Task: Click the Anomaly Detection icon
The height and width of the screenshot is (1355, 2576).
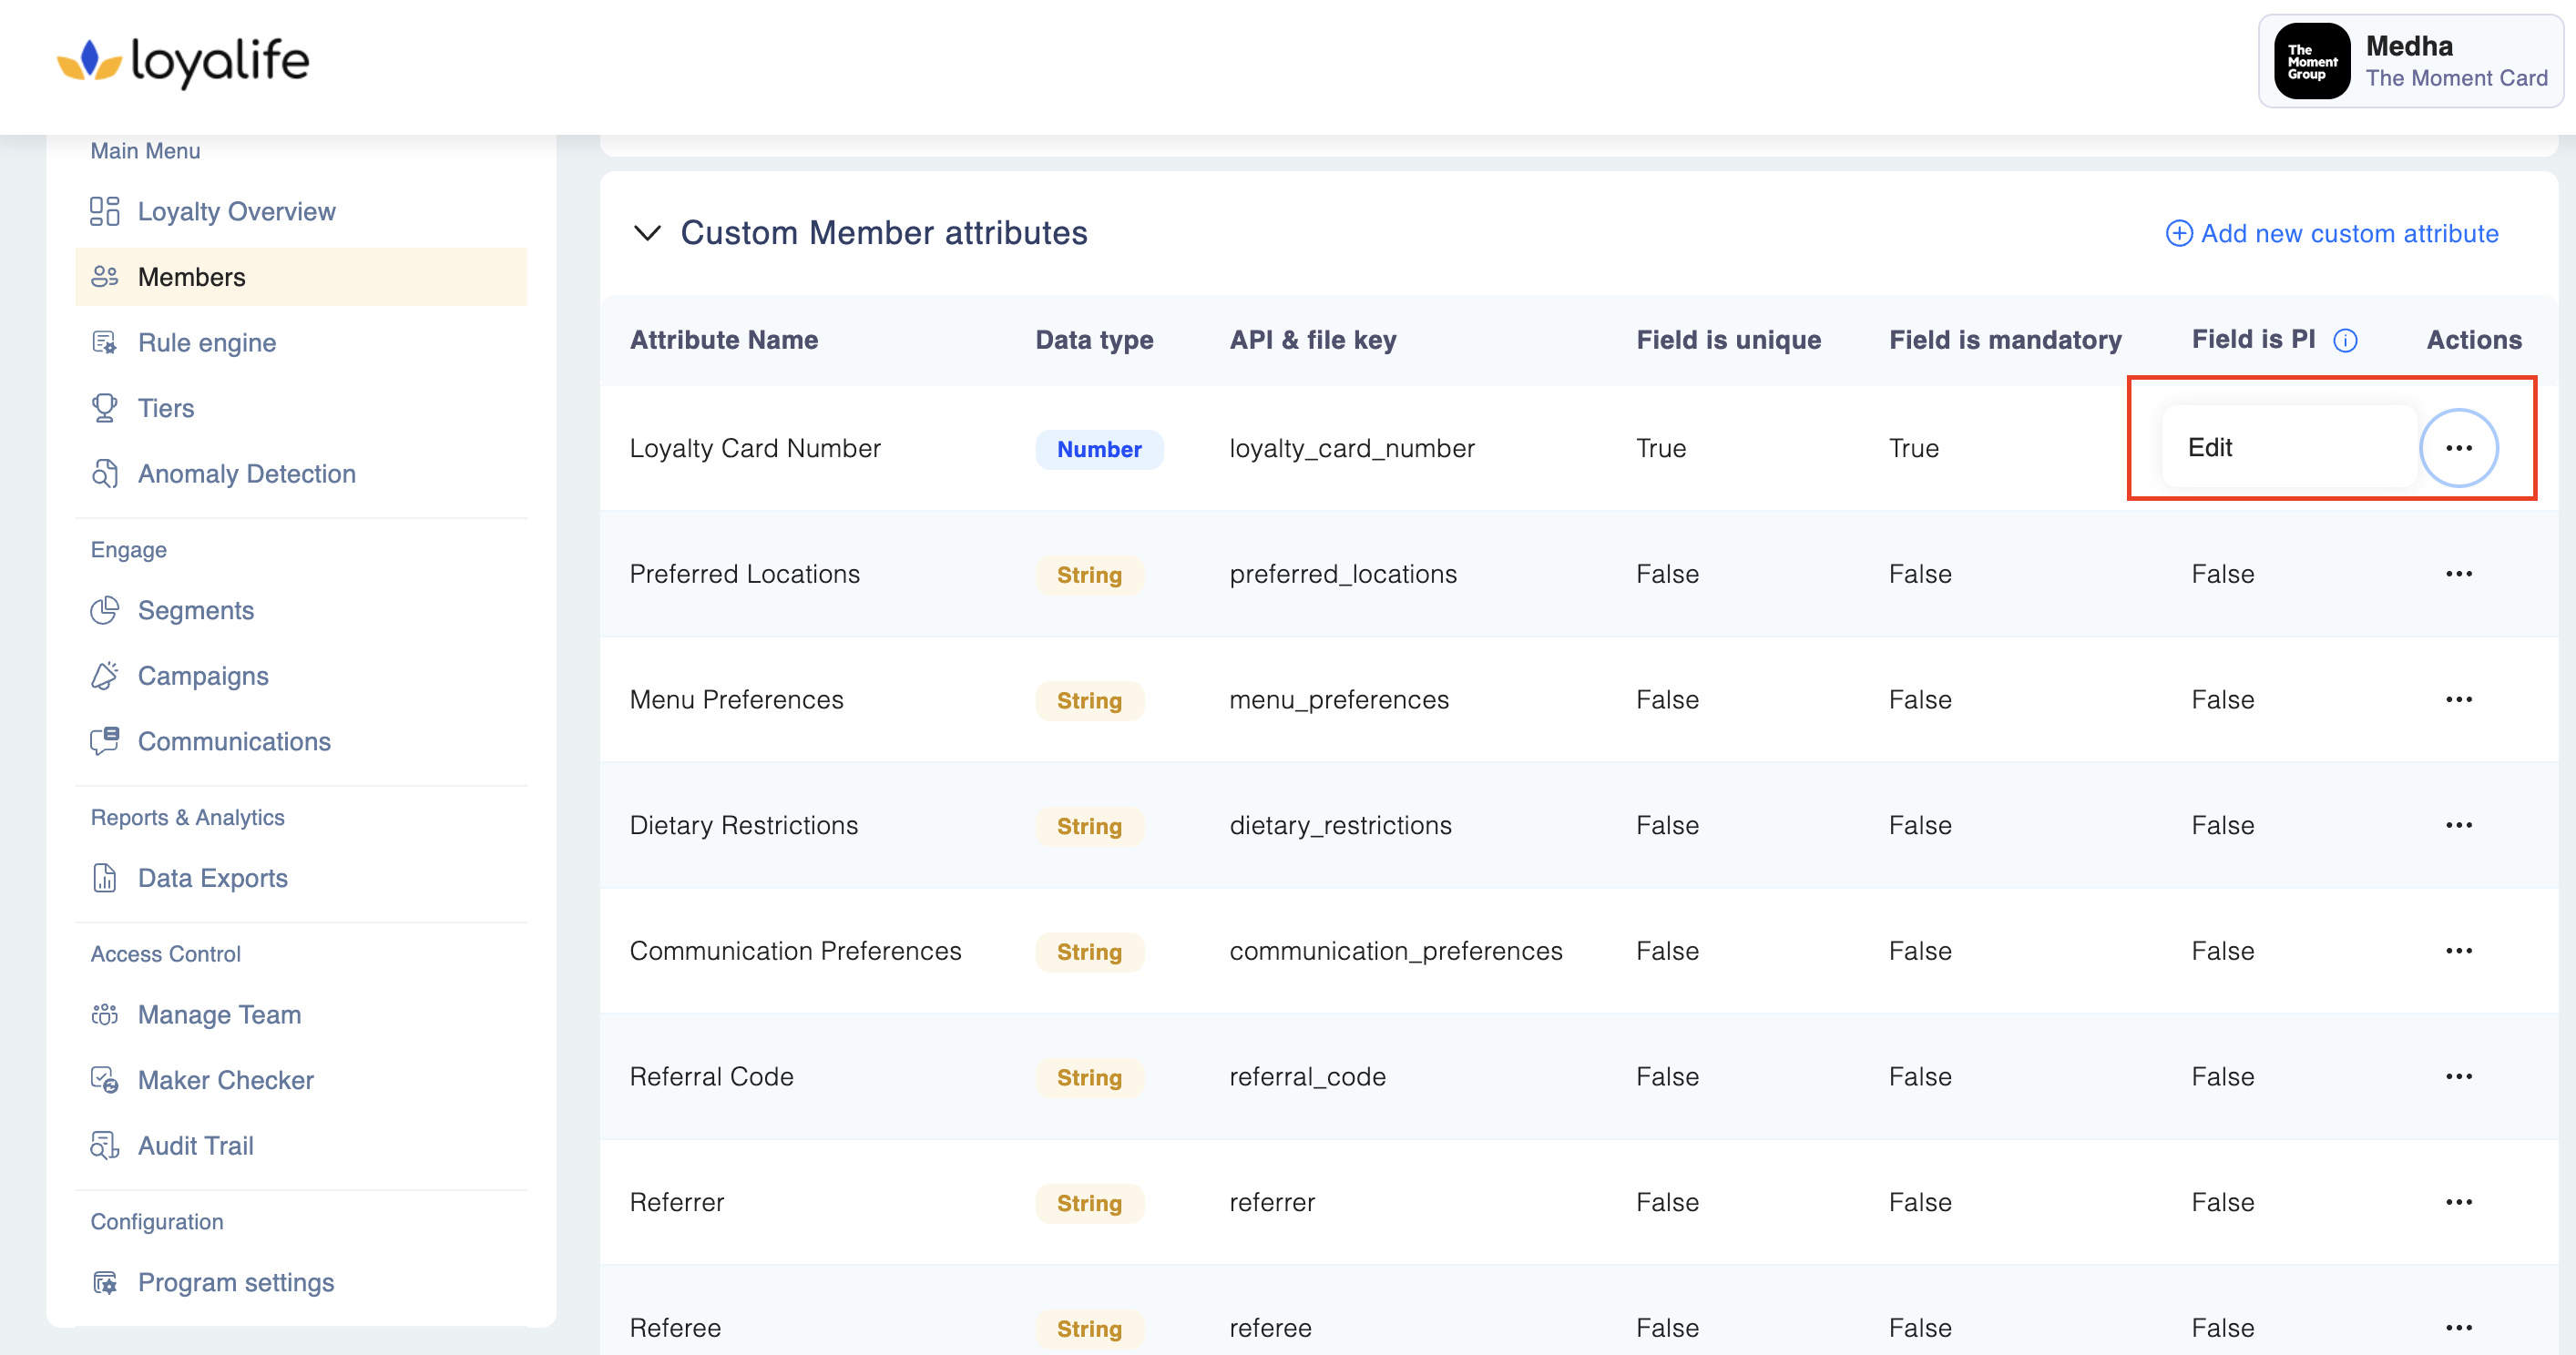Action: coord(104,474)
